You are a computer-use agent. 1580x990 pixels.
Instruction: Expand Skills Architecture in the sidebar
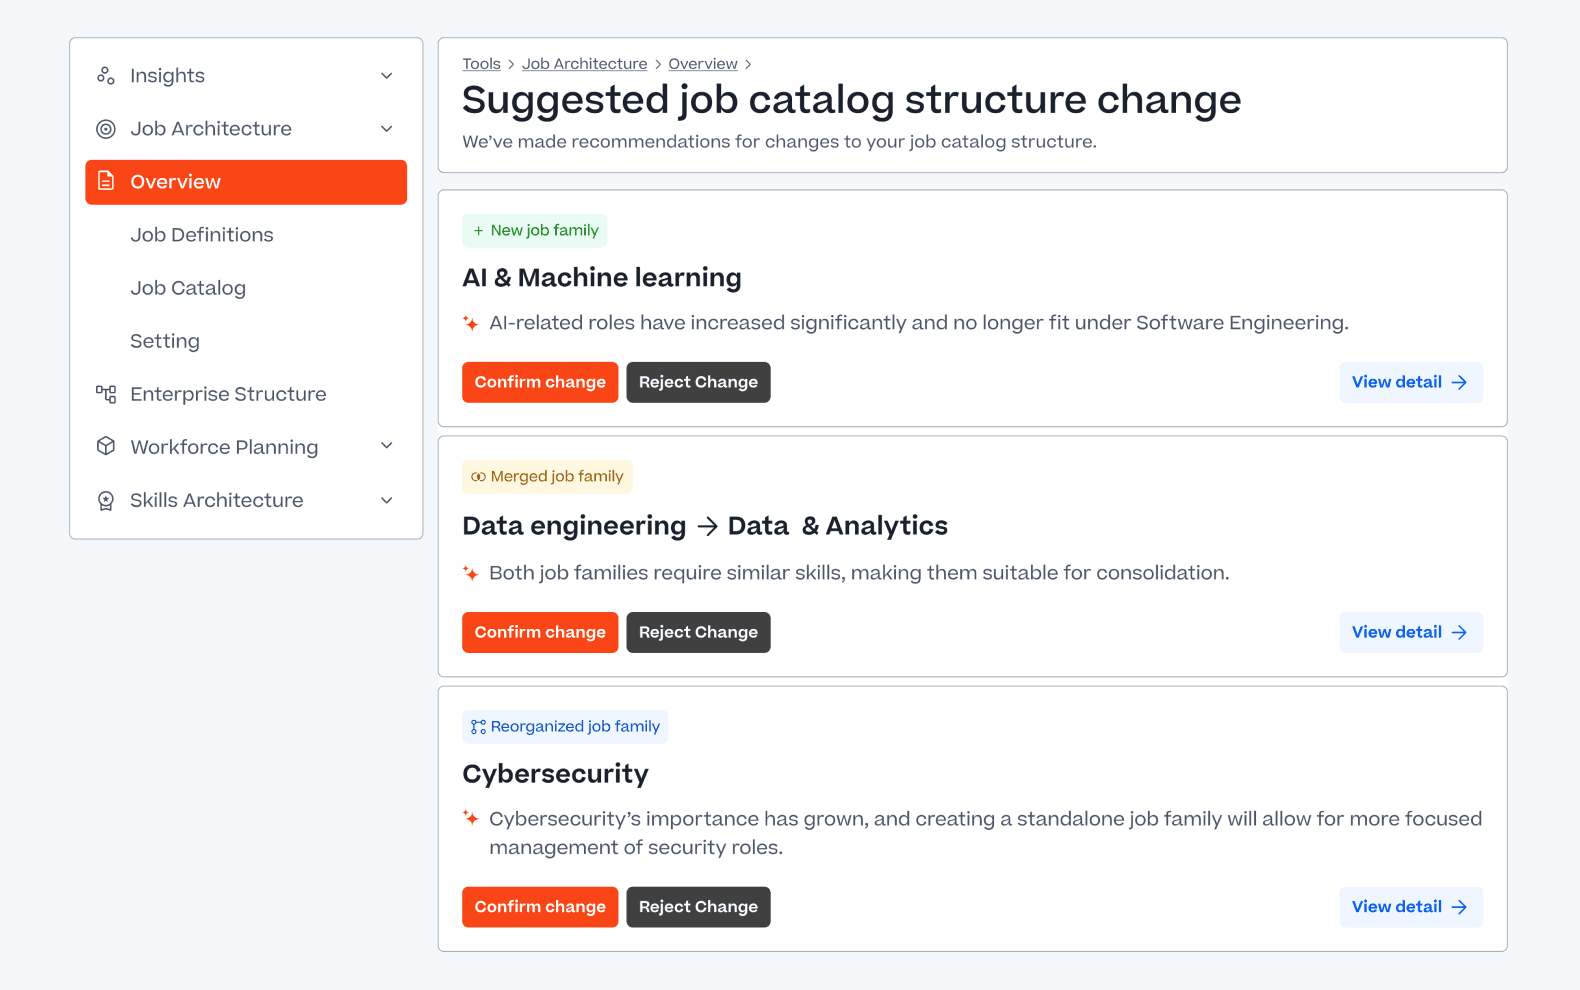coord(386,500)
